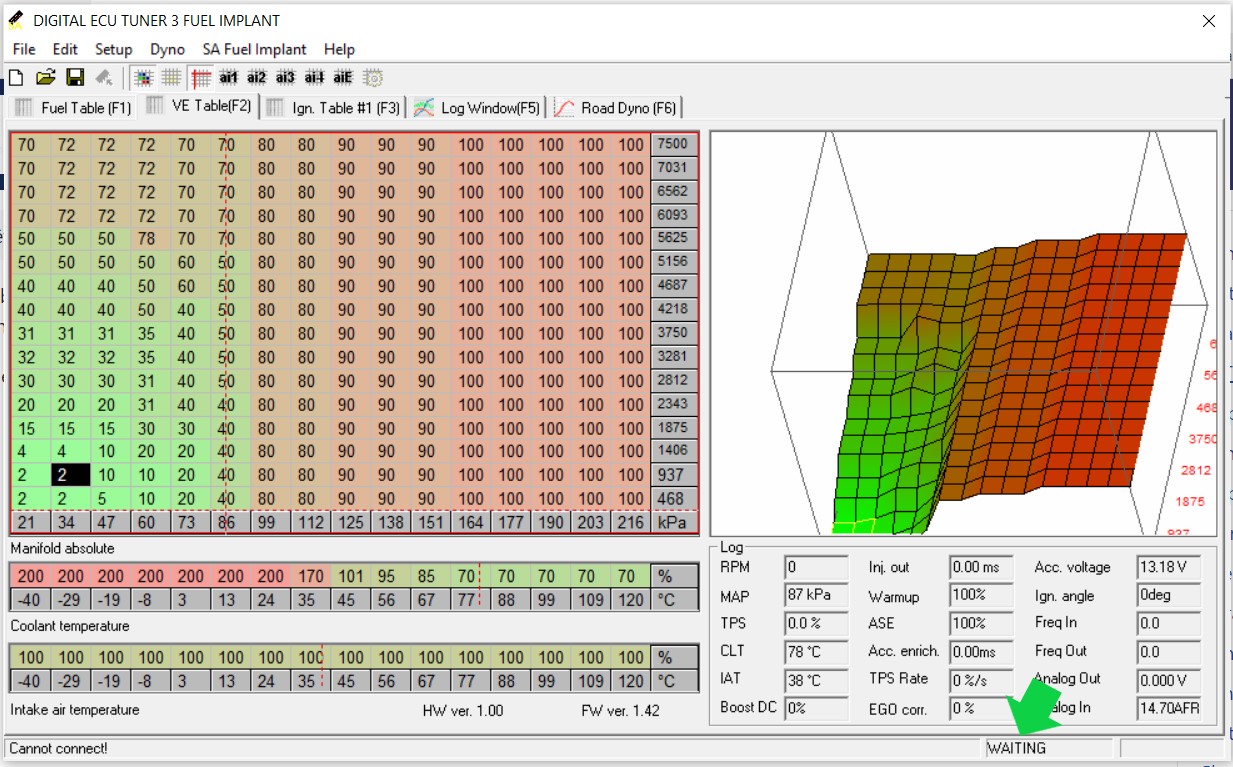Screen dimensions: 1233x767
Task: Click the IAT field showing 38 °C
Action: click(815, 679)
